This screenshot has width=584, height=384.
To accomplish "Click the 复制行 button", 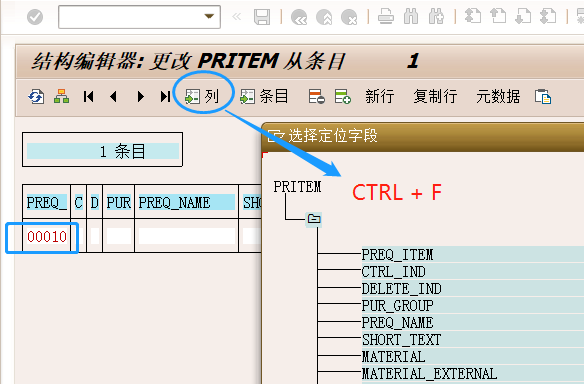I will (x=435, y=97).
